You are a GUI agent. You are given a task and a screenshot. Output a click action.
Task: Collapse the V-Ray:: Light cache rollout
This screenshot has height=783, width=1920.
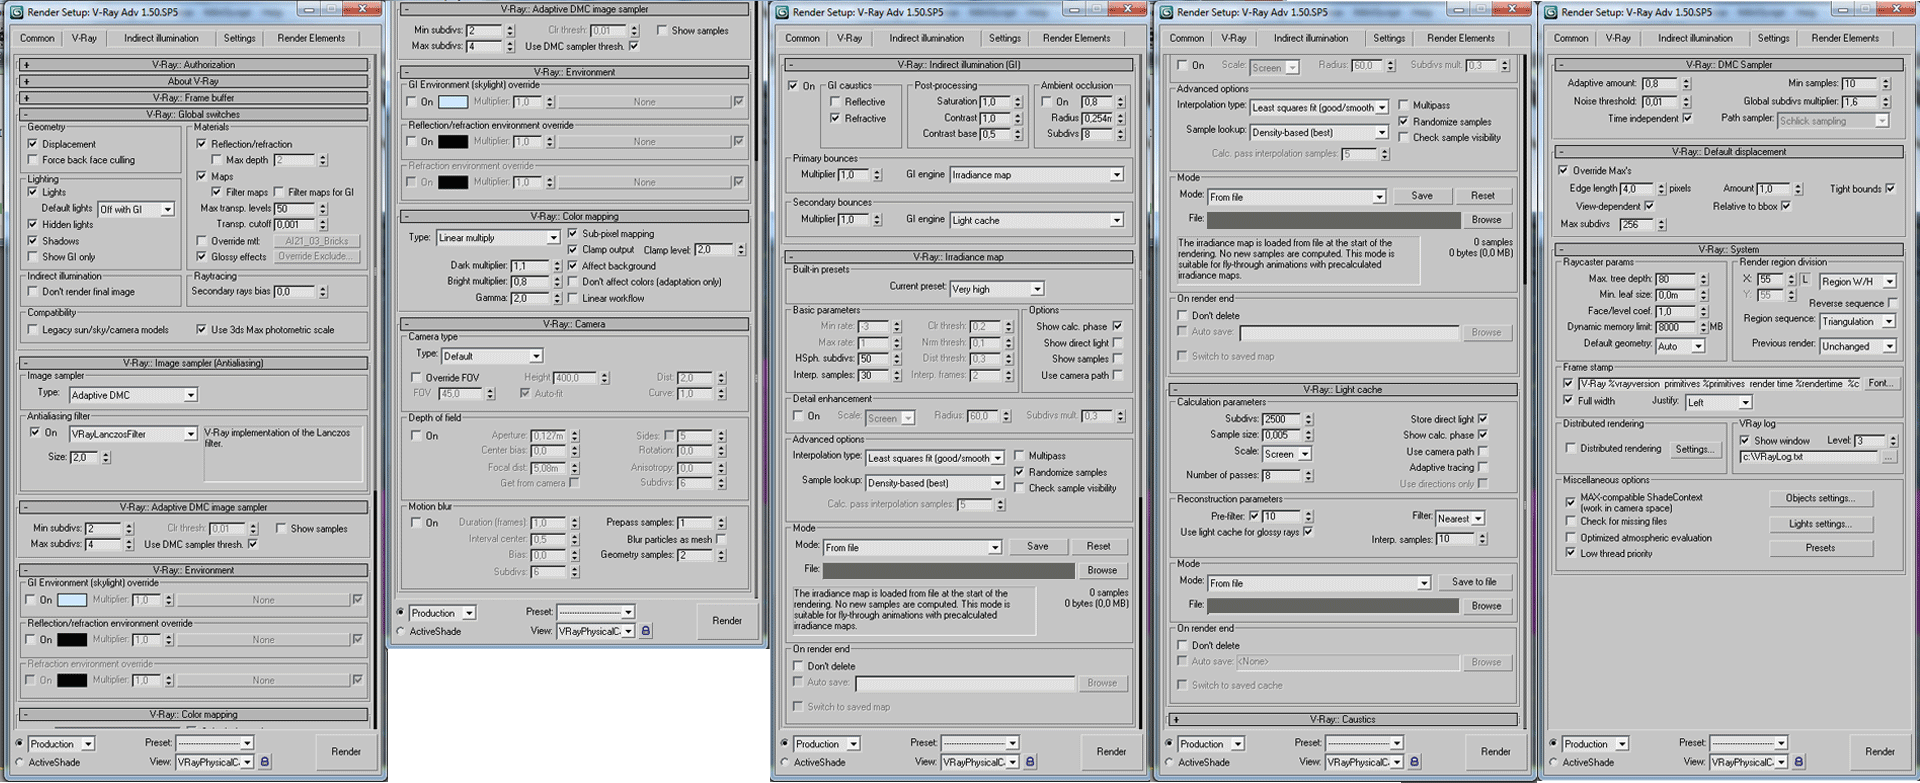point(1344,389)
